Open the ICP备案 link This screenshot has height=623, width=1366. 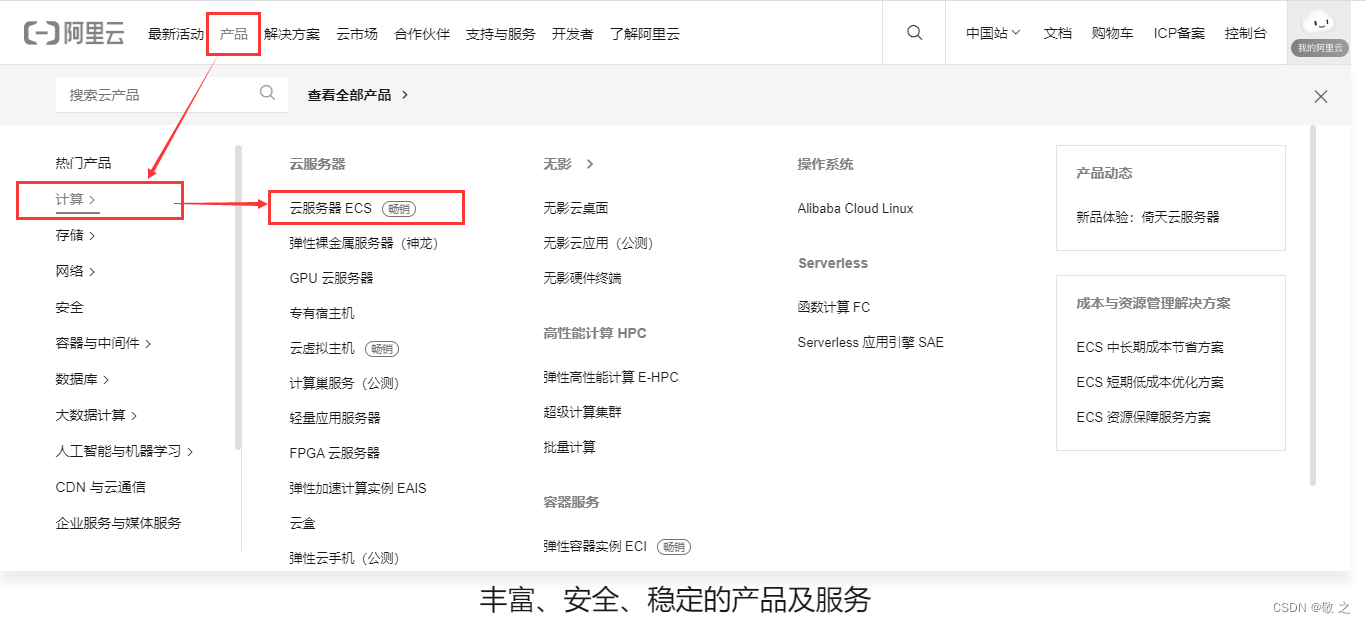1179,33
